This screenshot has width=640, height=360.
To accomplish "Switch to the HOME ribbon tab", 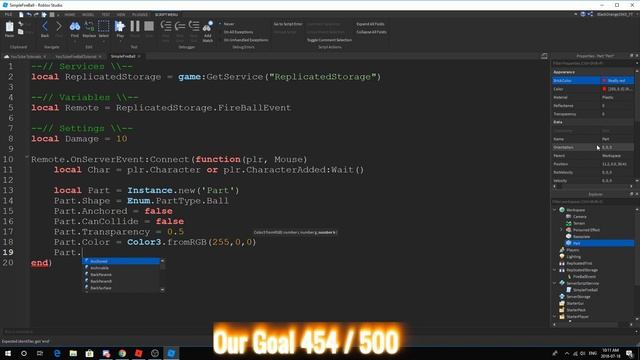I will point(70,15).
